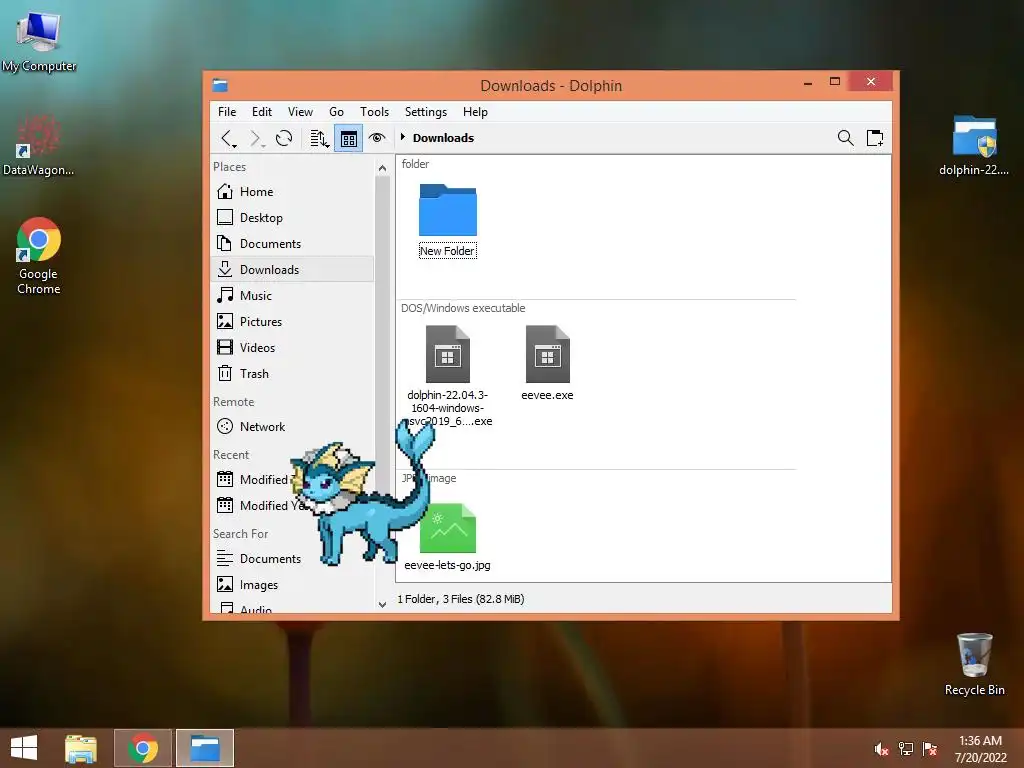Viewport: 1024px width, 768px height.
Task: Open Network under Remote
Action: click(293, 426)
